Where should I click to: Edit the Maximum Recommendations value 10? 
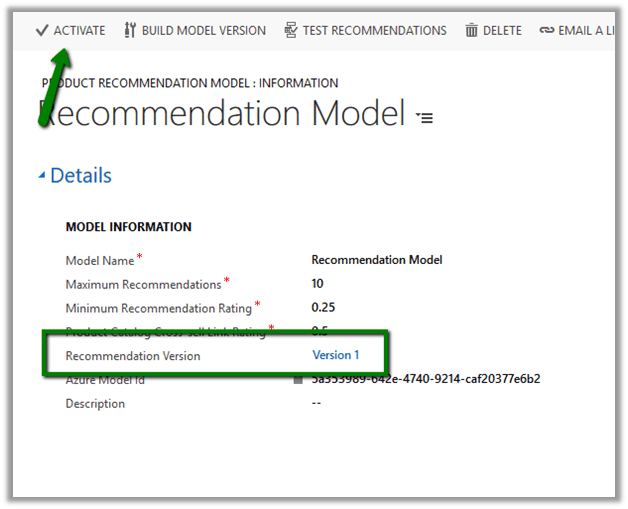point(318,284)
